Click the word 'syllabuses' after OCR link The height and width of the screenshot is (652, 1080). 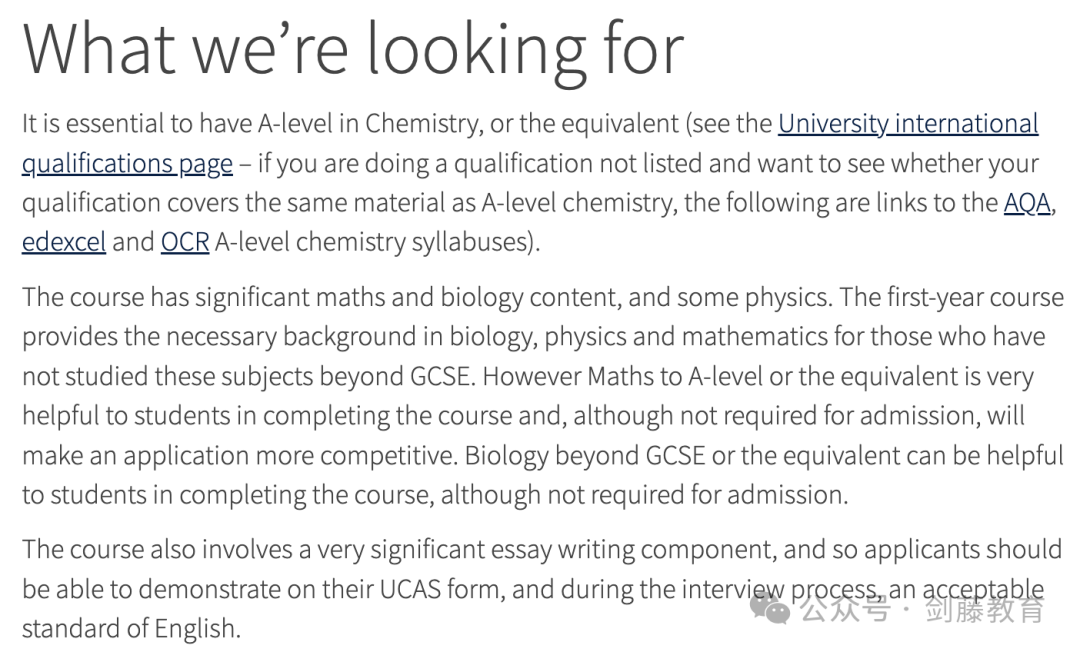[469, 242]
